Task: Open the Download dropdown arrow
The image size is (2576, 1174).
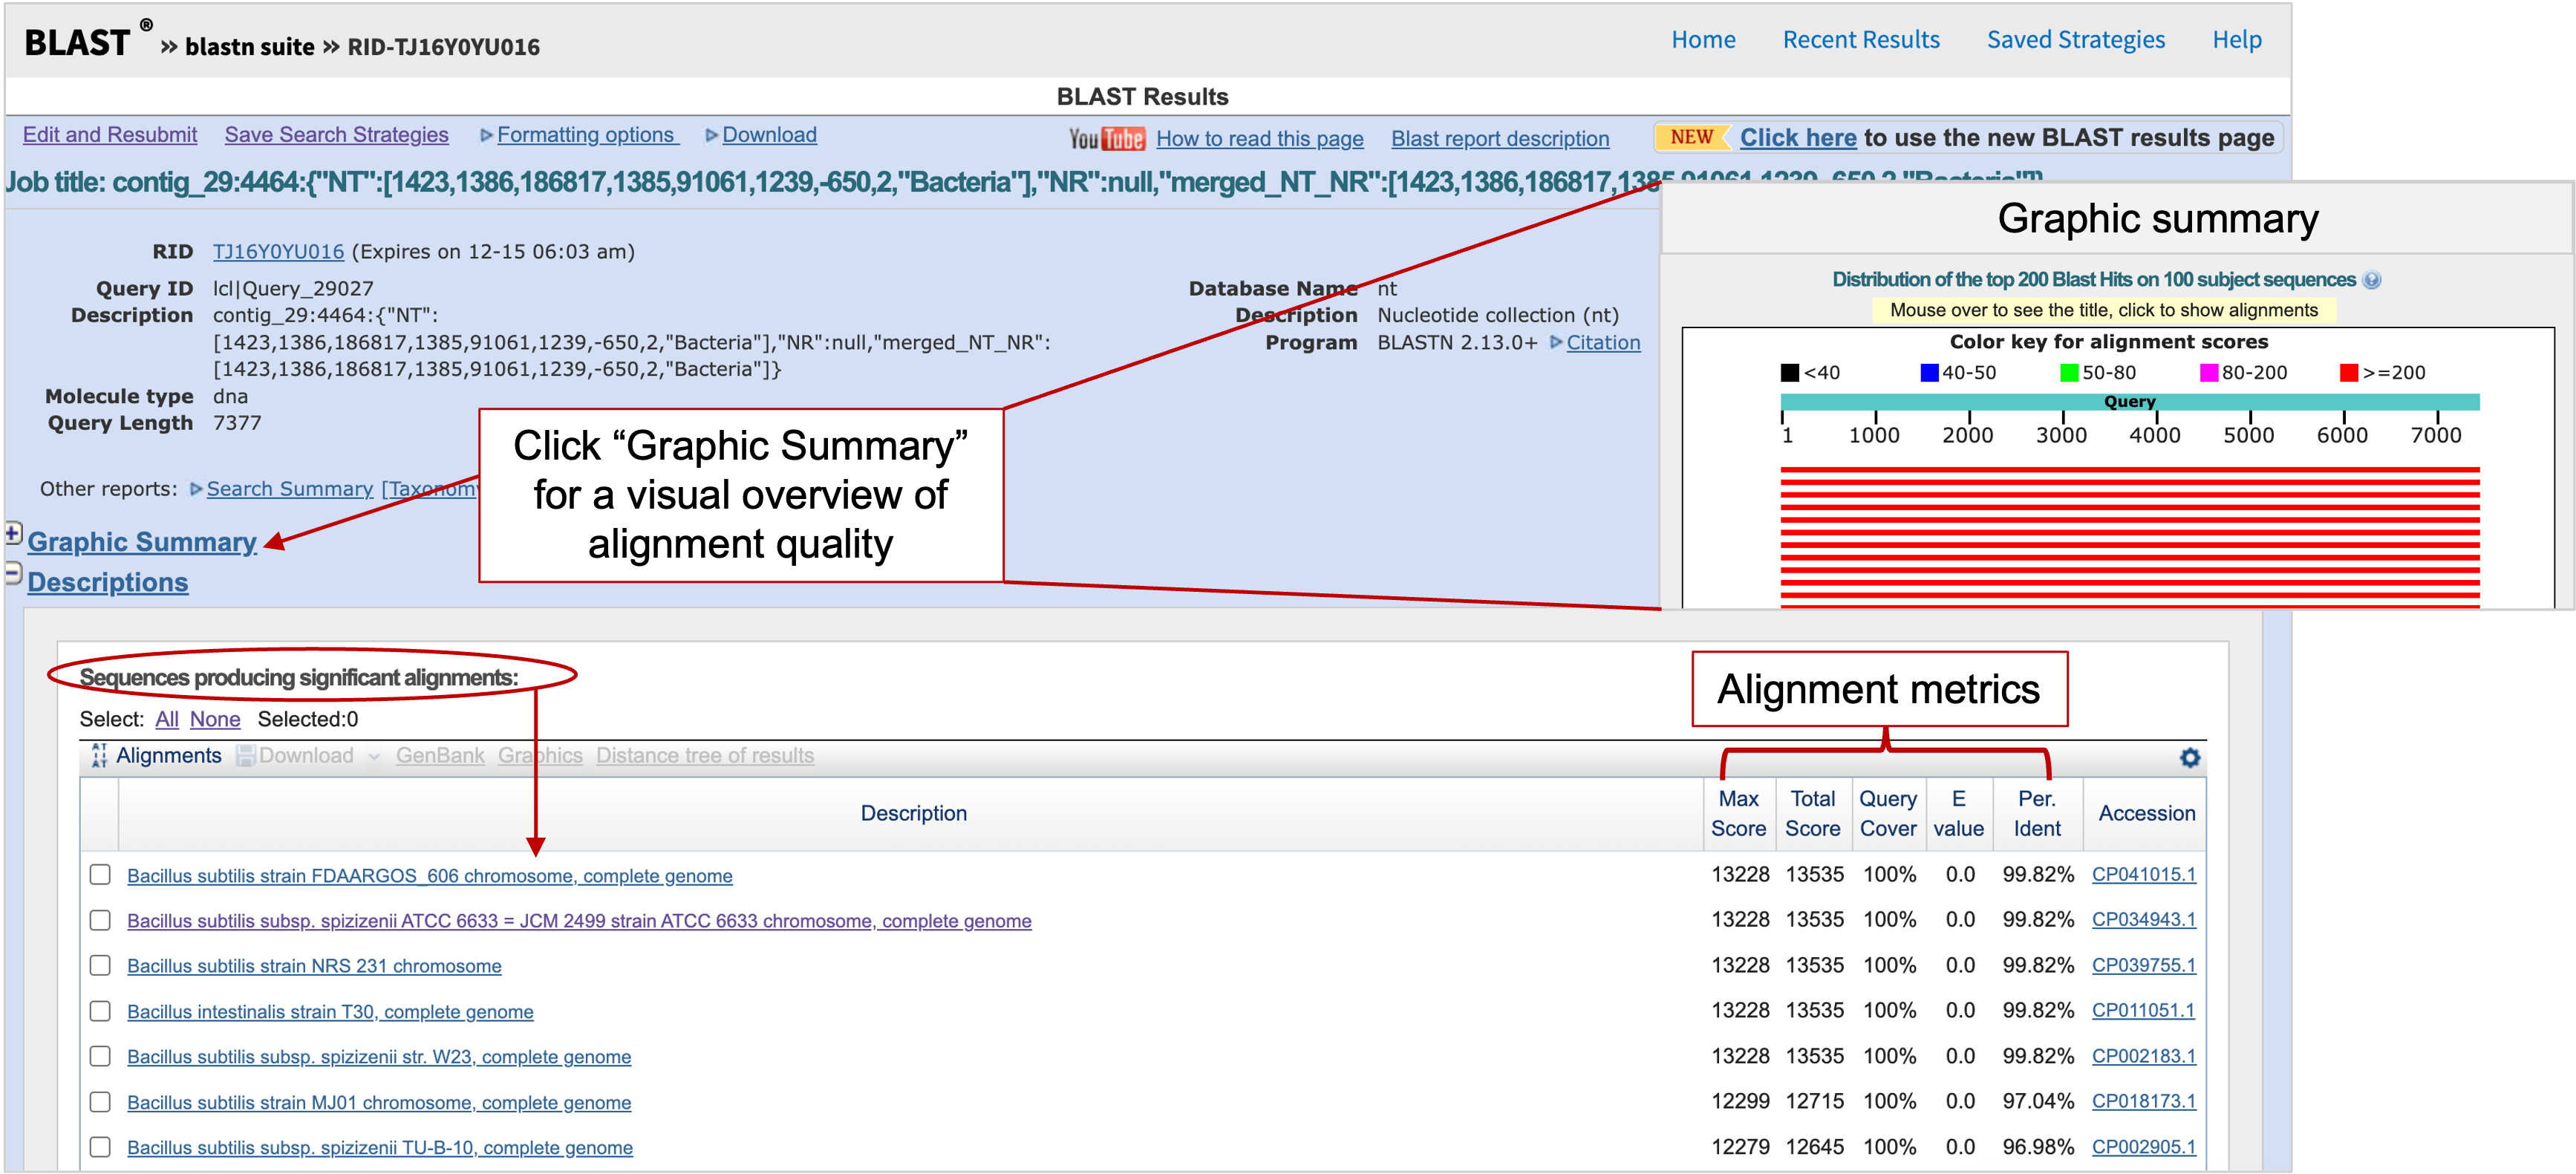Action: [374, 757]
